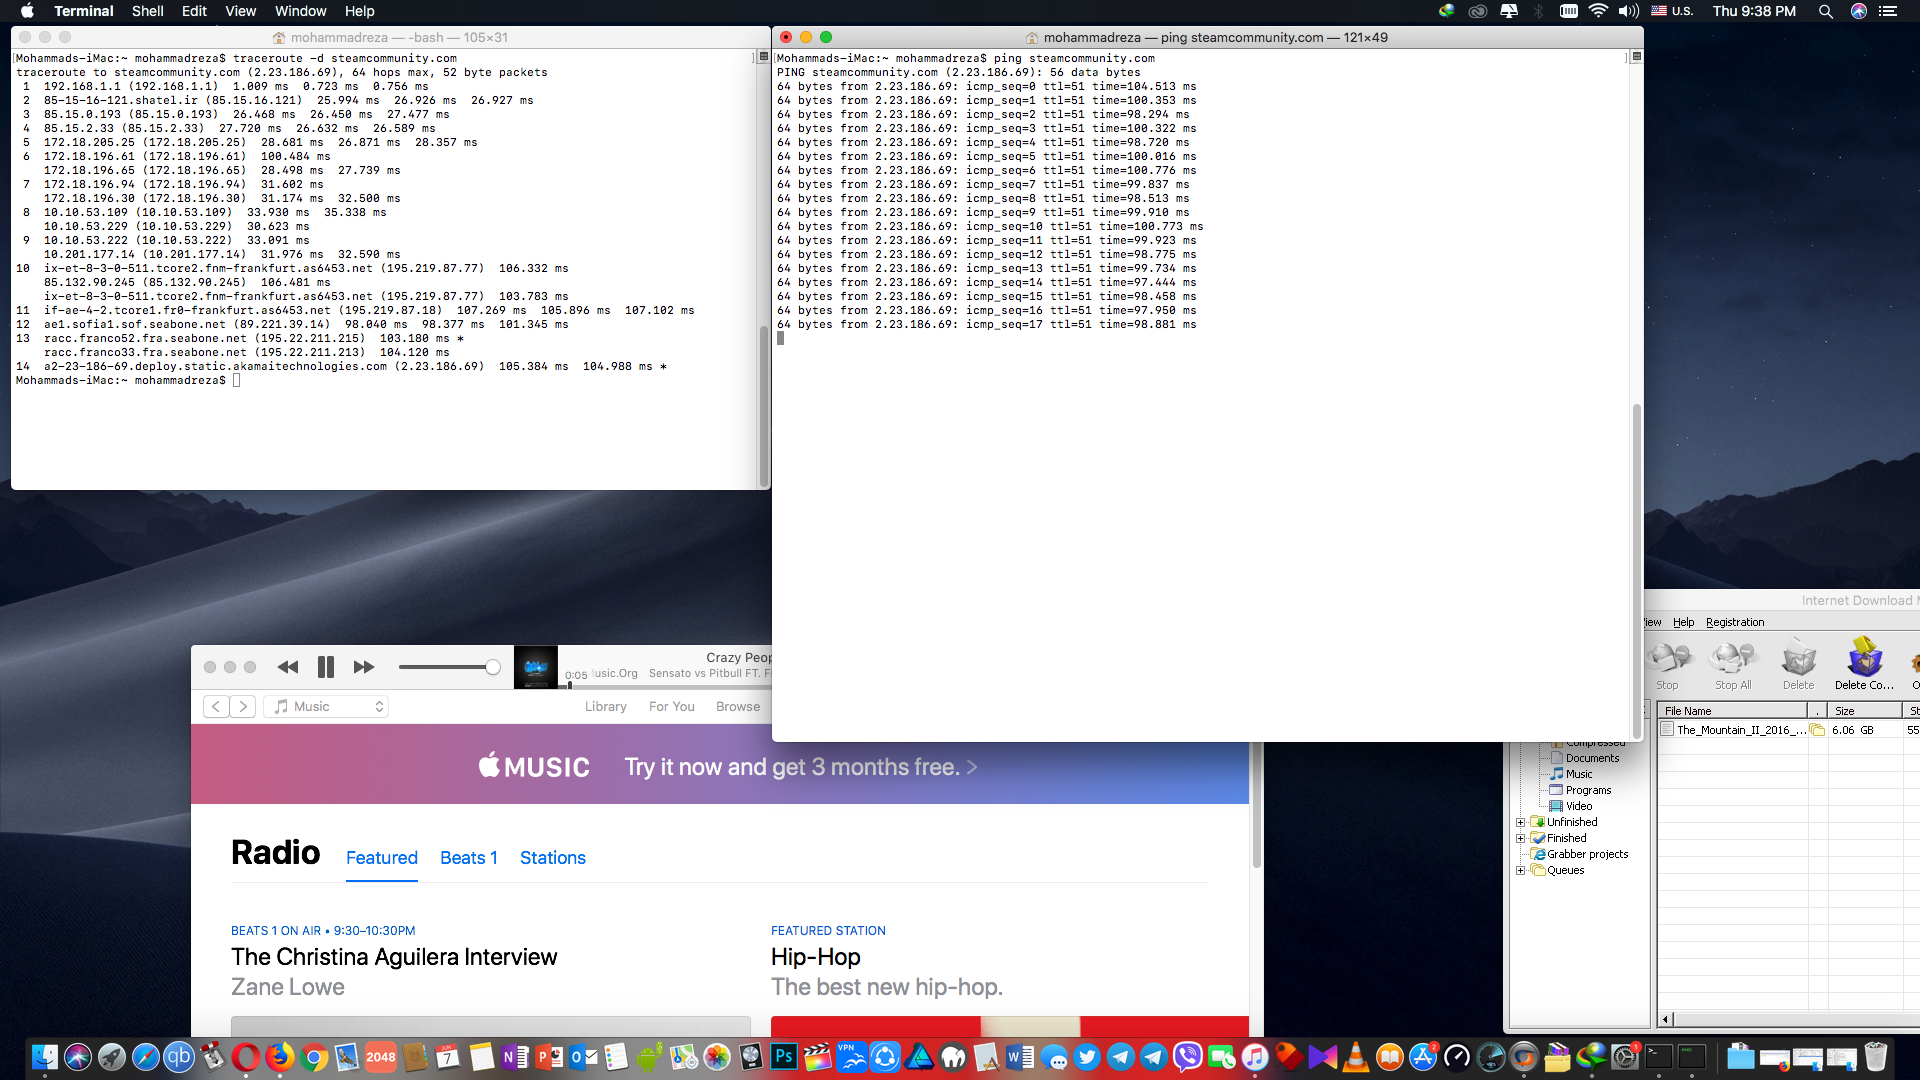Select the Documents category in Download Manager

pos(1592,758)
